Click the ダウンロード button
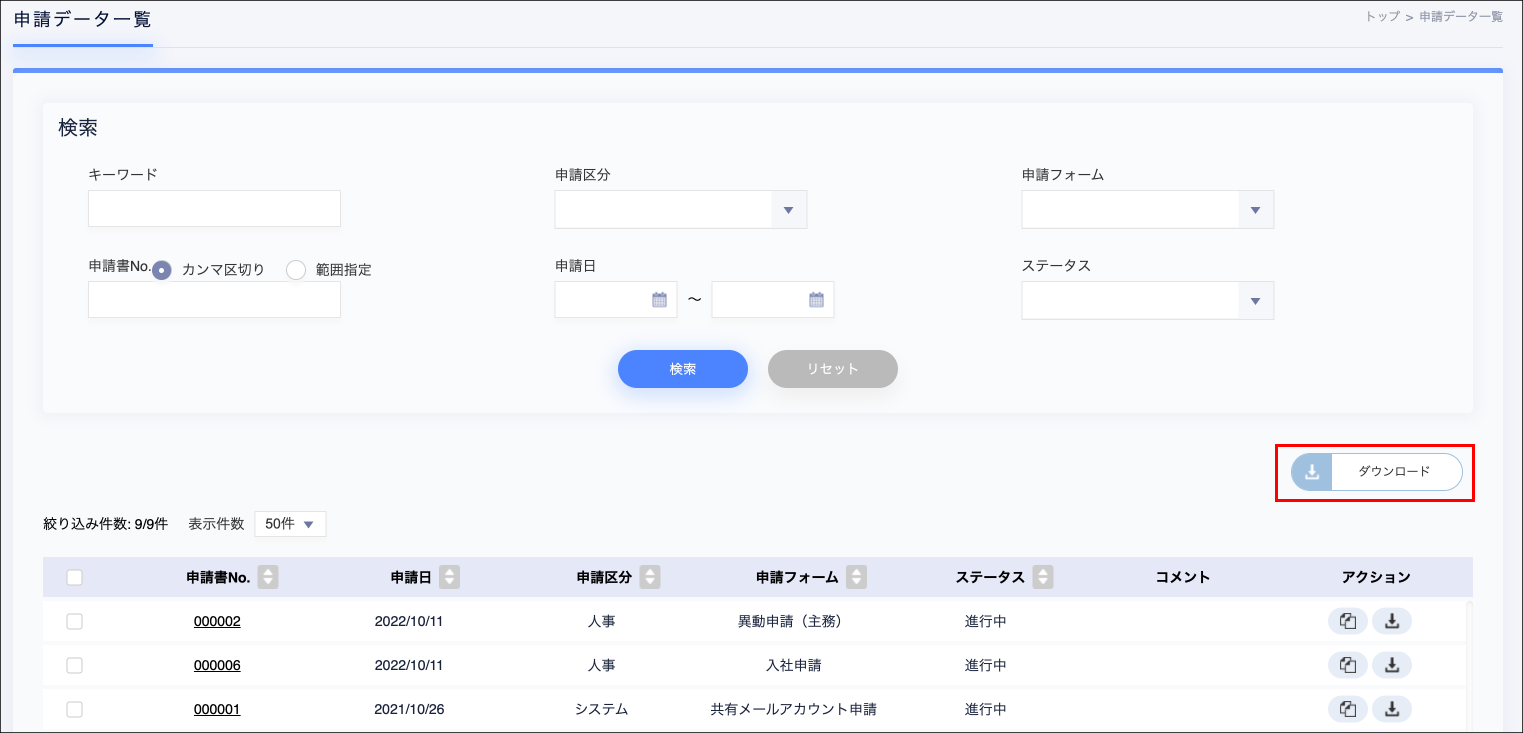Screen dimensions: 1523x733 [1377, 472]
